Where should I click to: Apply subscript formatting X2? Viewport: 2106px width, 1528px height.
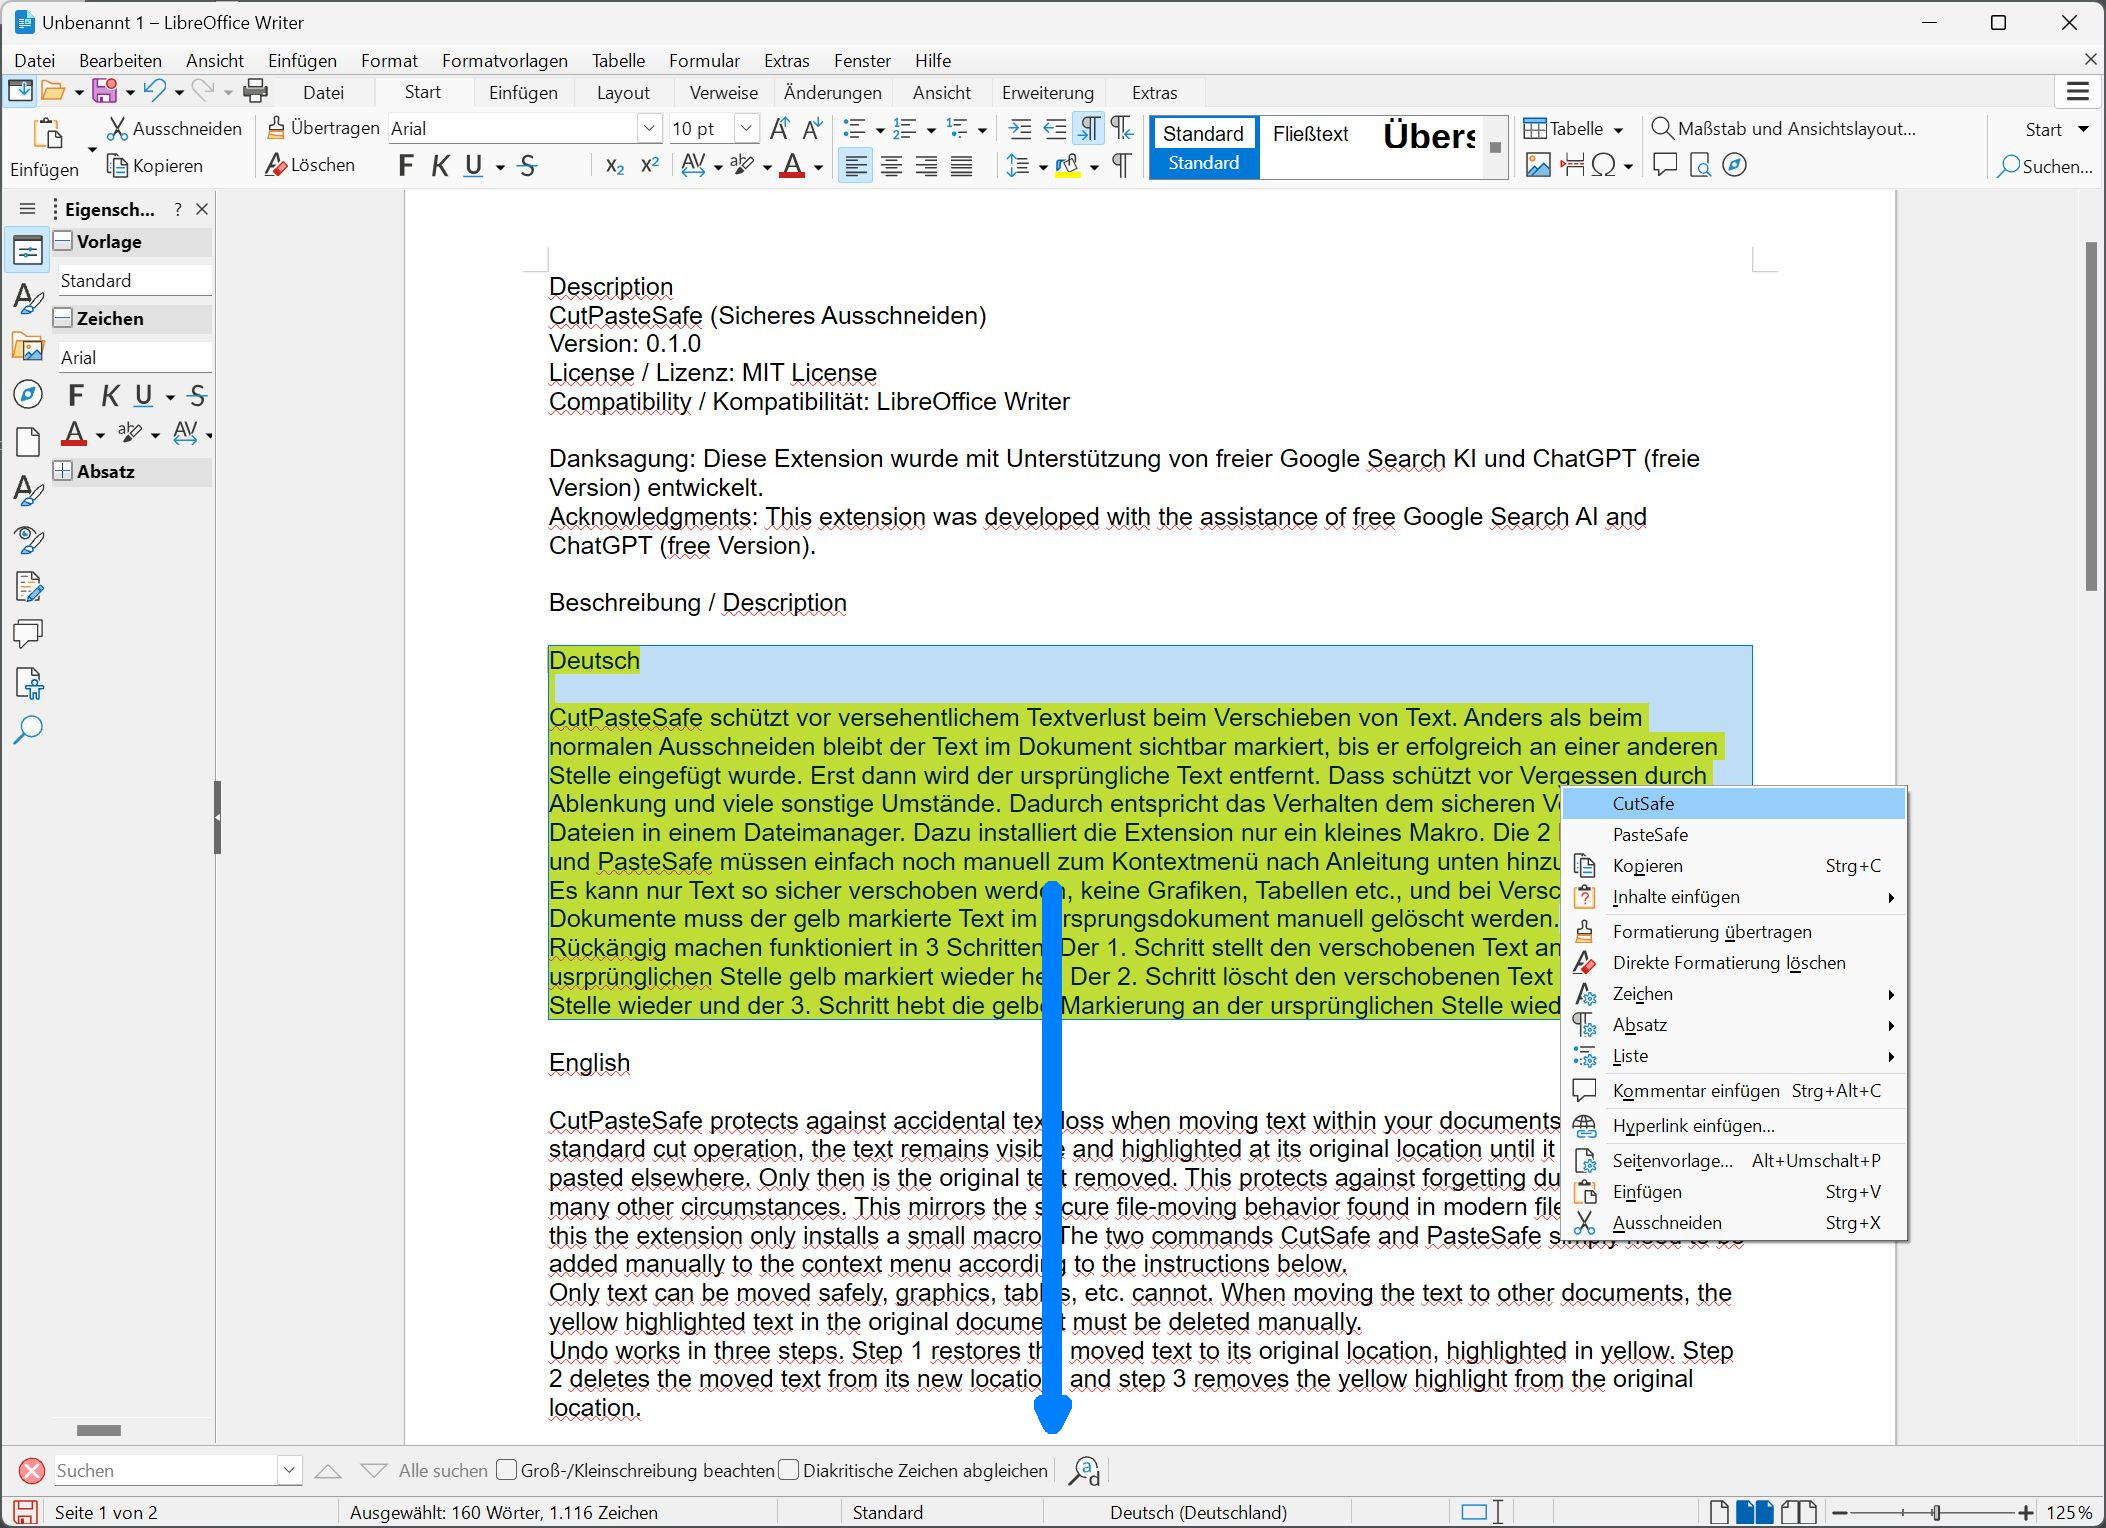click(x=615, y=165)
